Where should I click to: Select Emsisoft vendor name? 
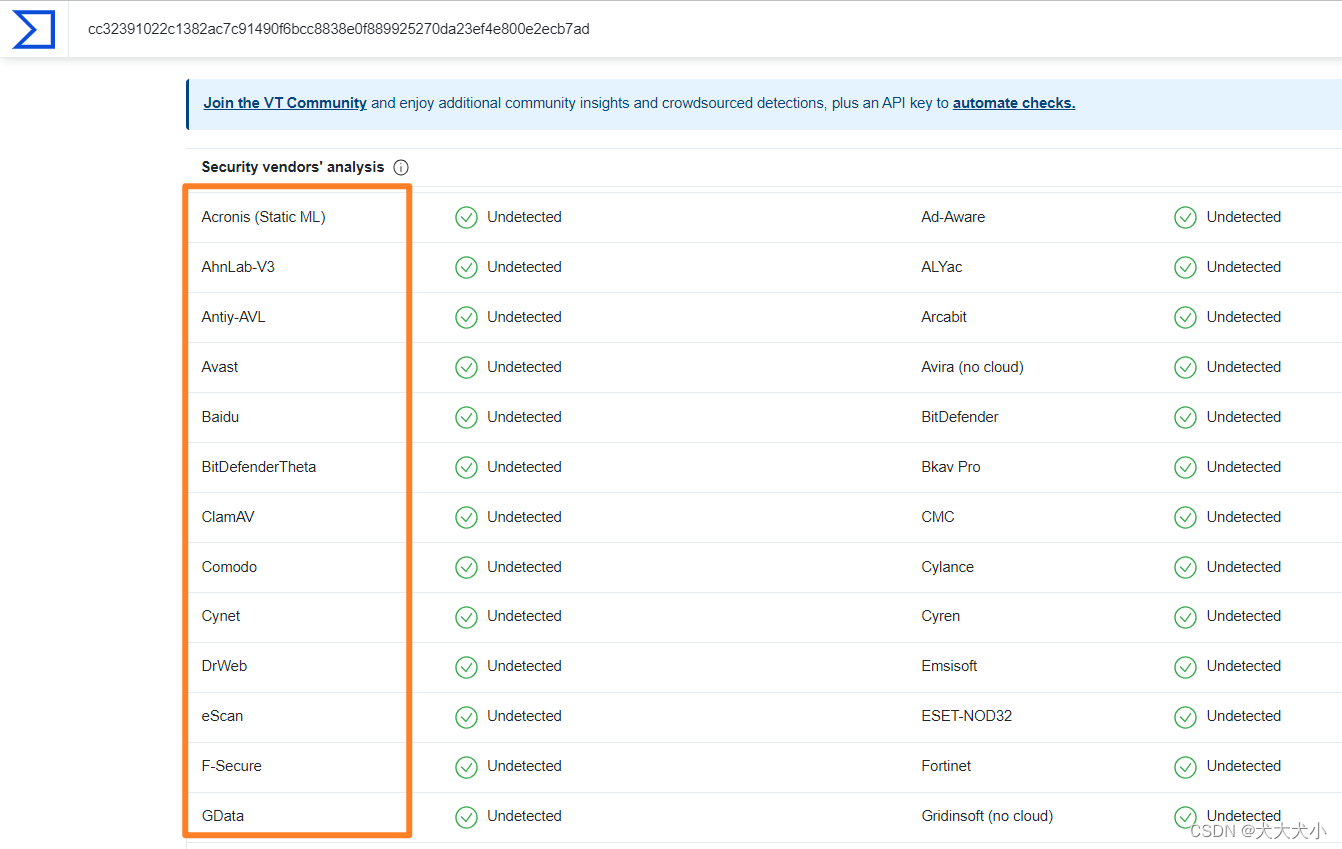coord(949,666)
